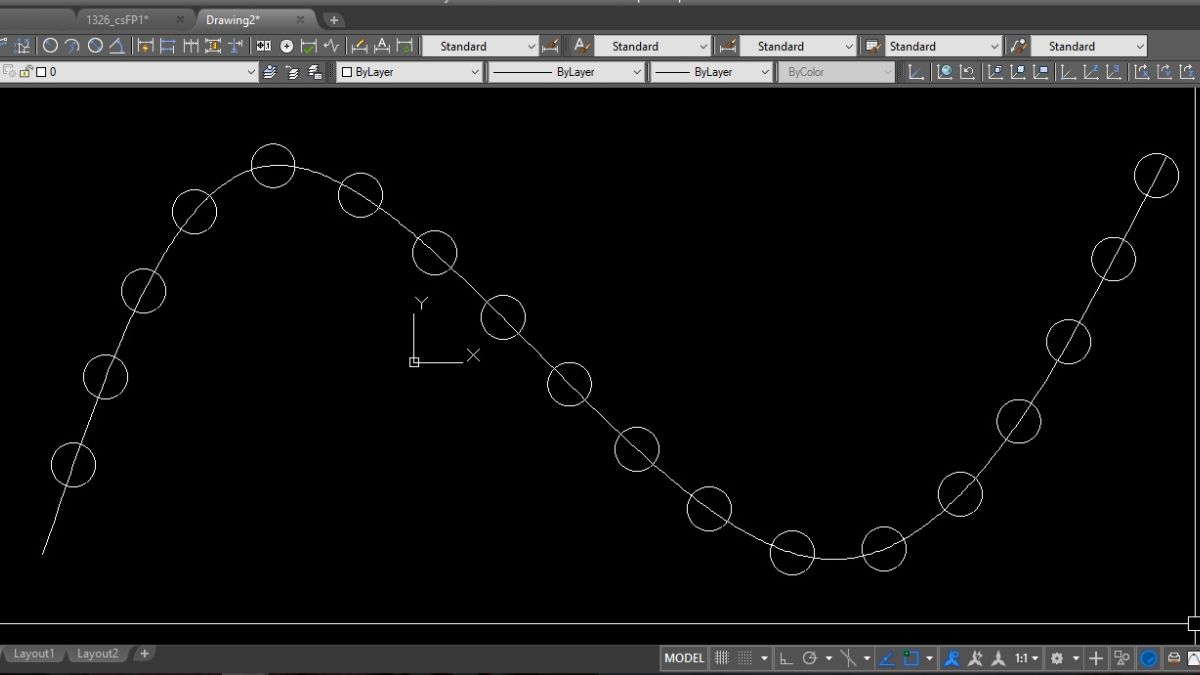Toggle annotation object visibility
The height and width of the screenshot is (675, 1200).
coord(952,658)
